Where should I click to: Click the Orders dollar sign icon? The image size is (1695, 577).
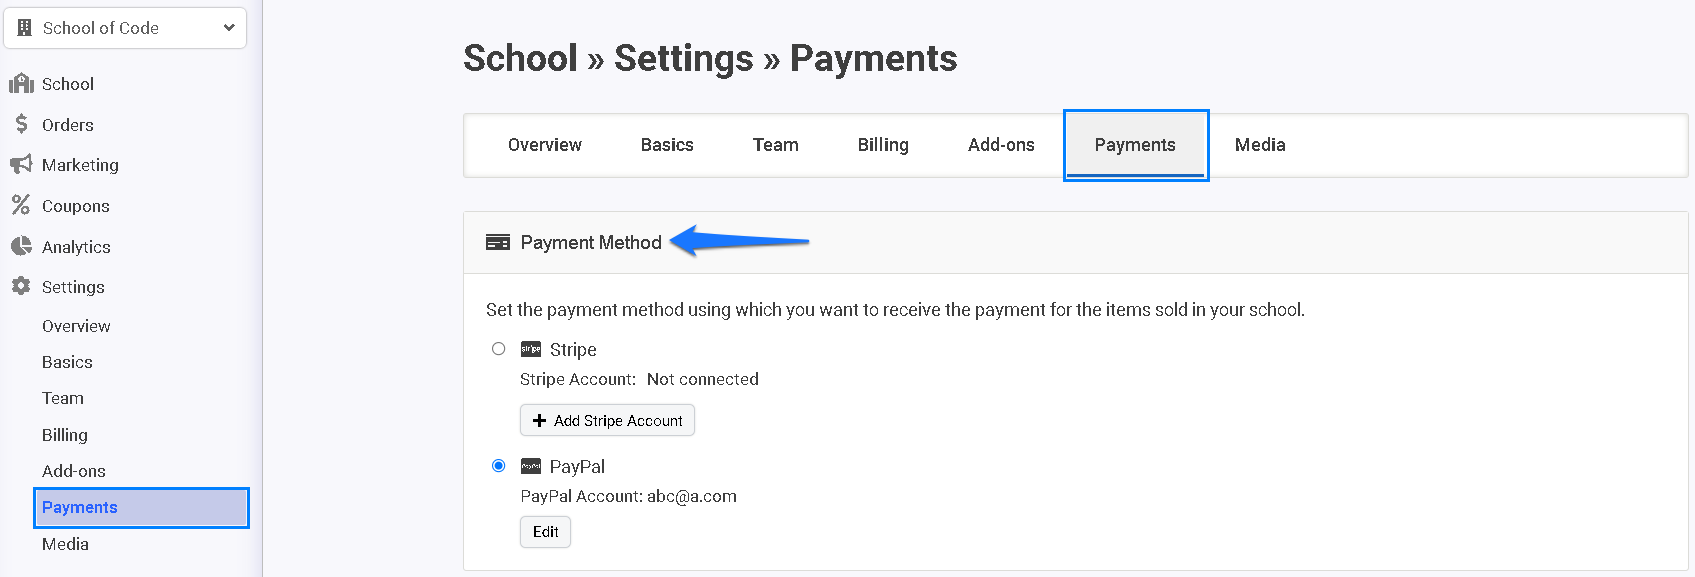[x=21, y=124]
